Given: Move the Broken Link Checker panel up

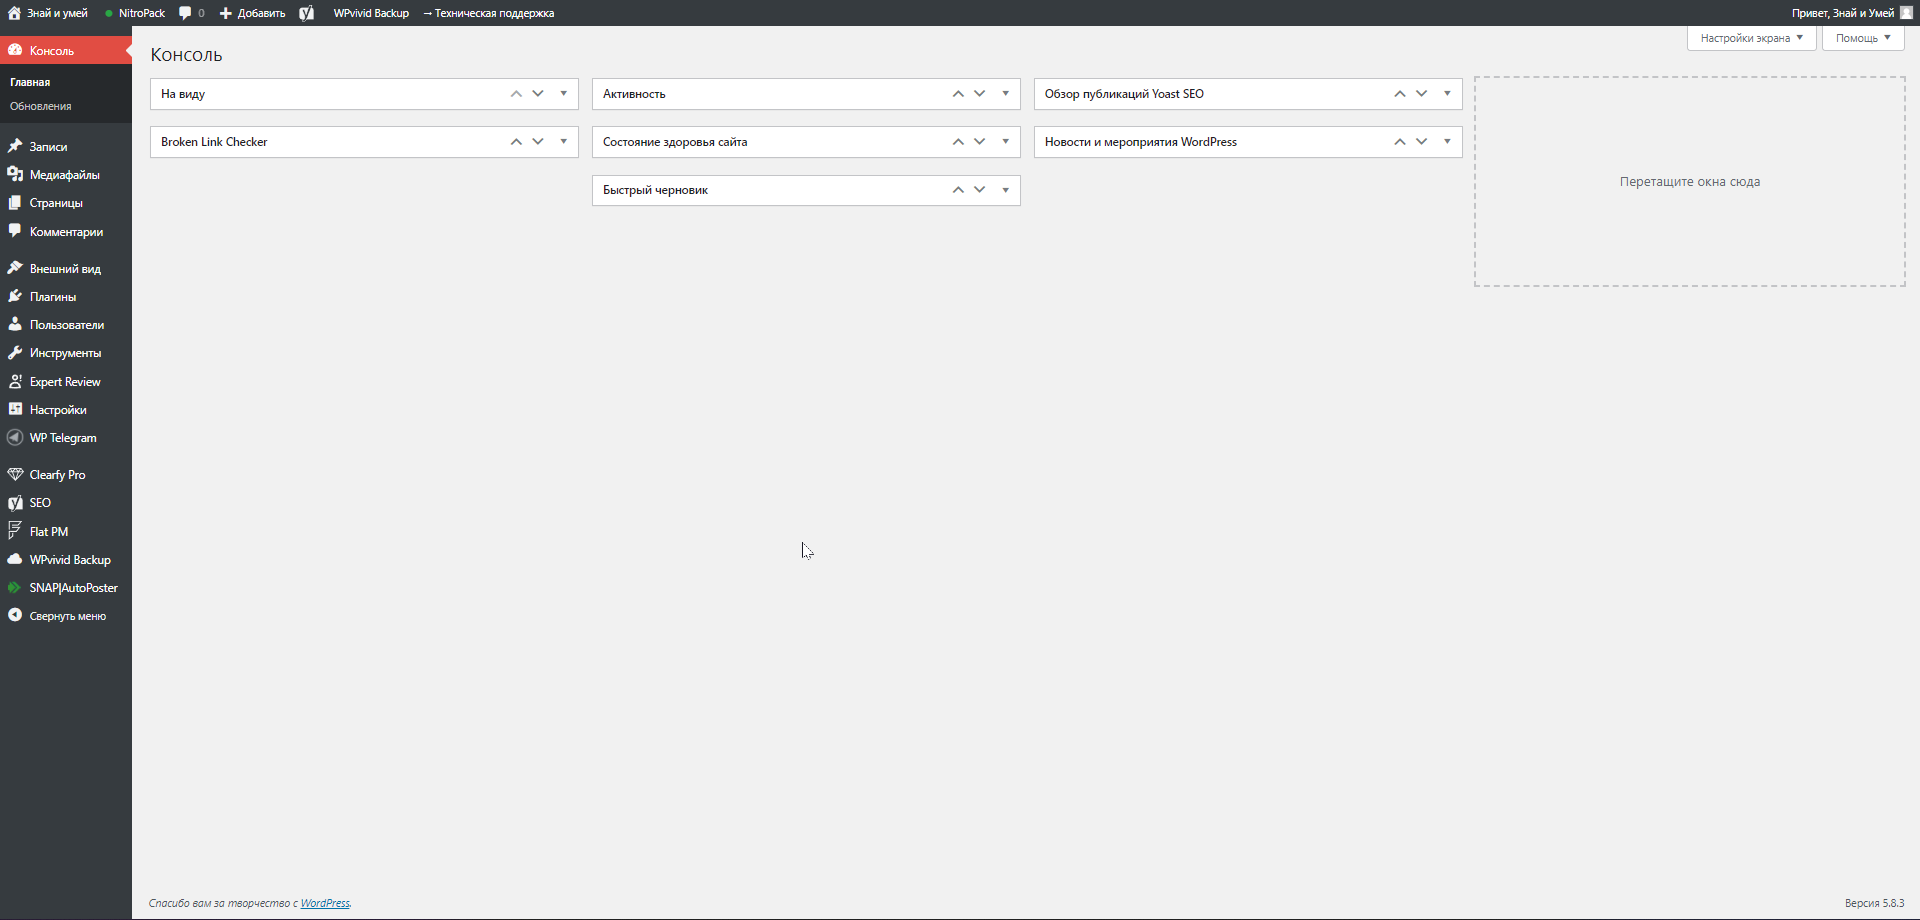Looking at the screenshot, I should [516, 142].
